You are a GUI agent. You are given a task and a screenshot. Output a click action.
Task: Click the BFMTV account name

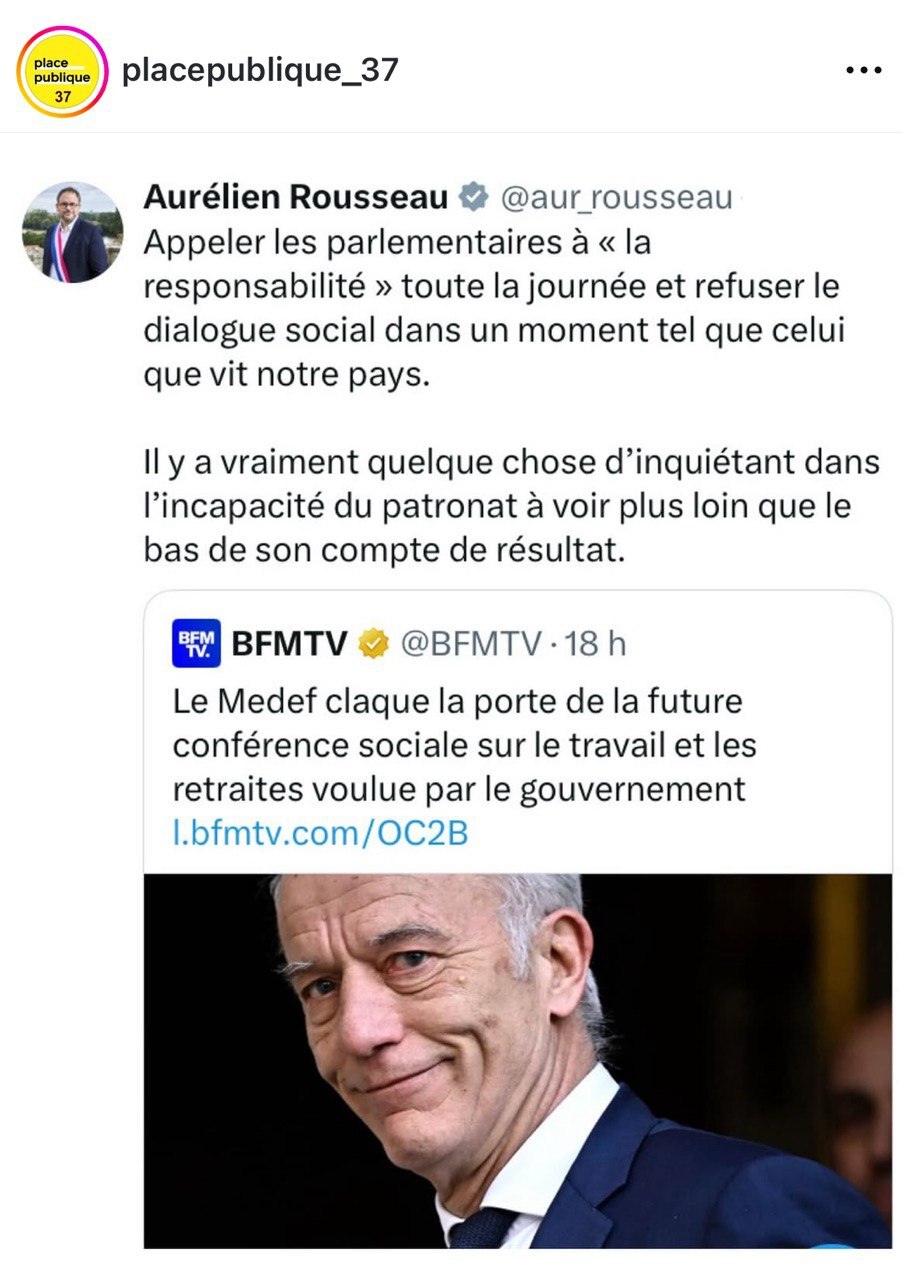pyautogui.click(x=290, y=643)
